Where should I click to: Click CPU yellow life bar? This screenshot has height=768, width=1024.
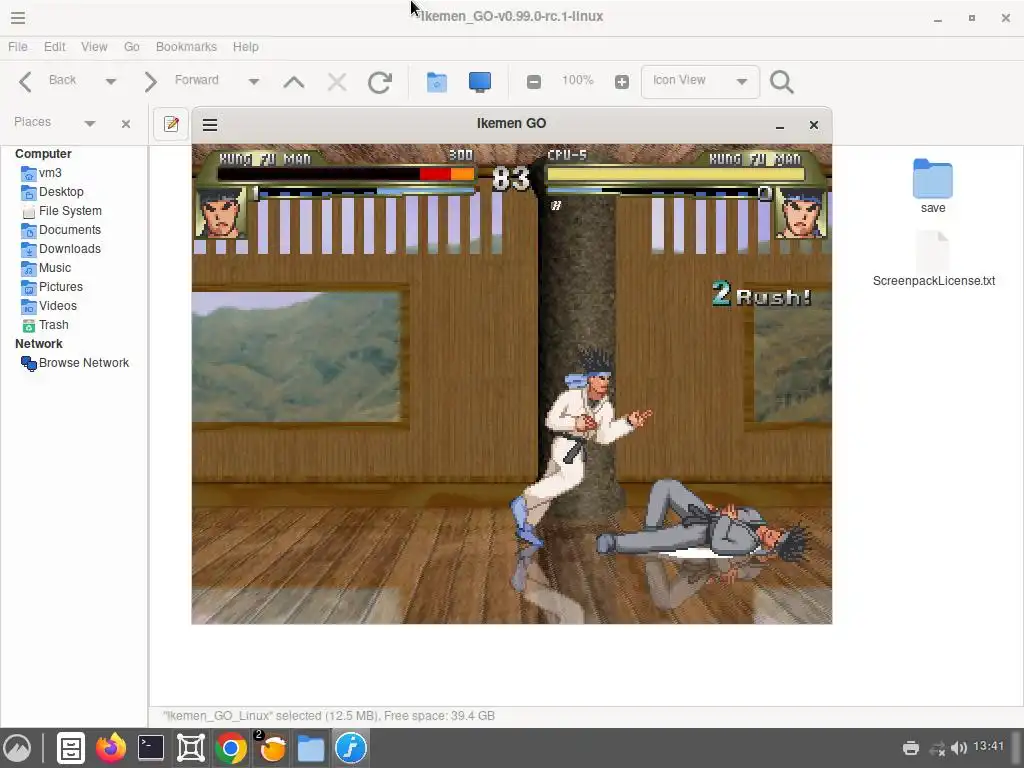tap(675, 174)
